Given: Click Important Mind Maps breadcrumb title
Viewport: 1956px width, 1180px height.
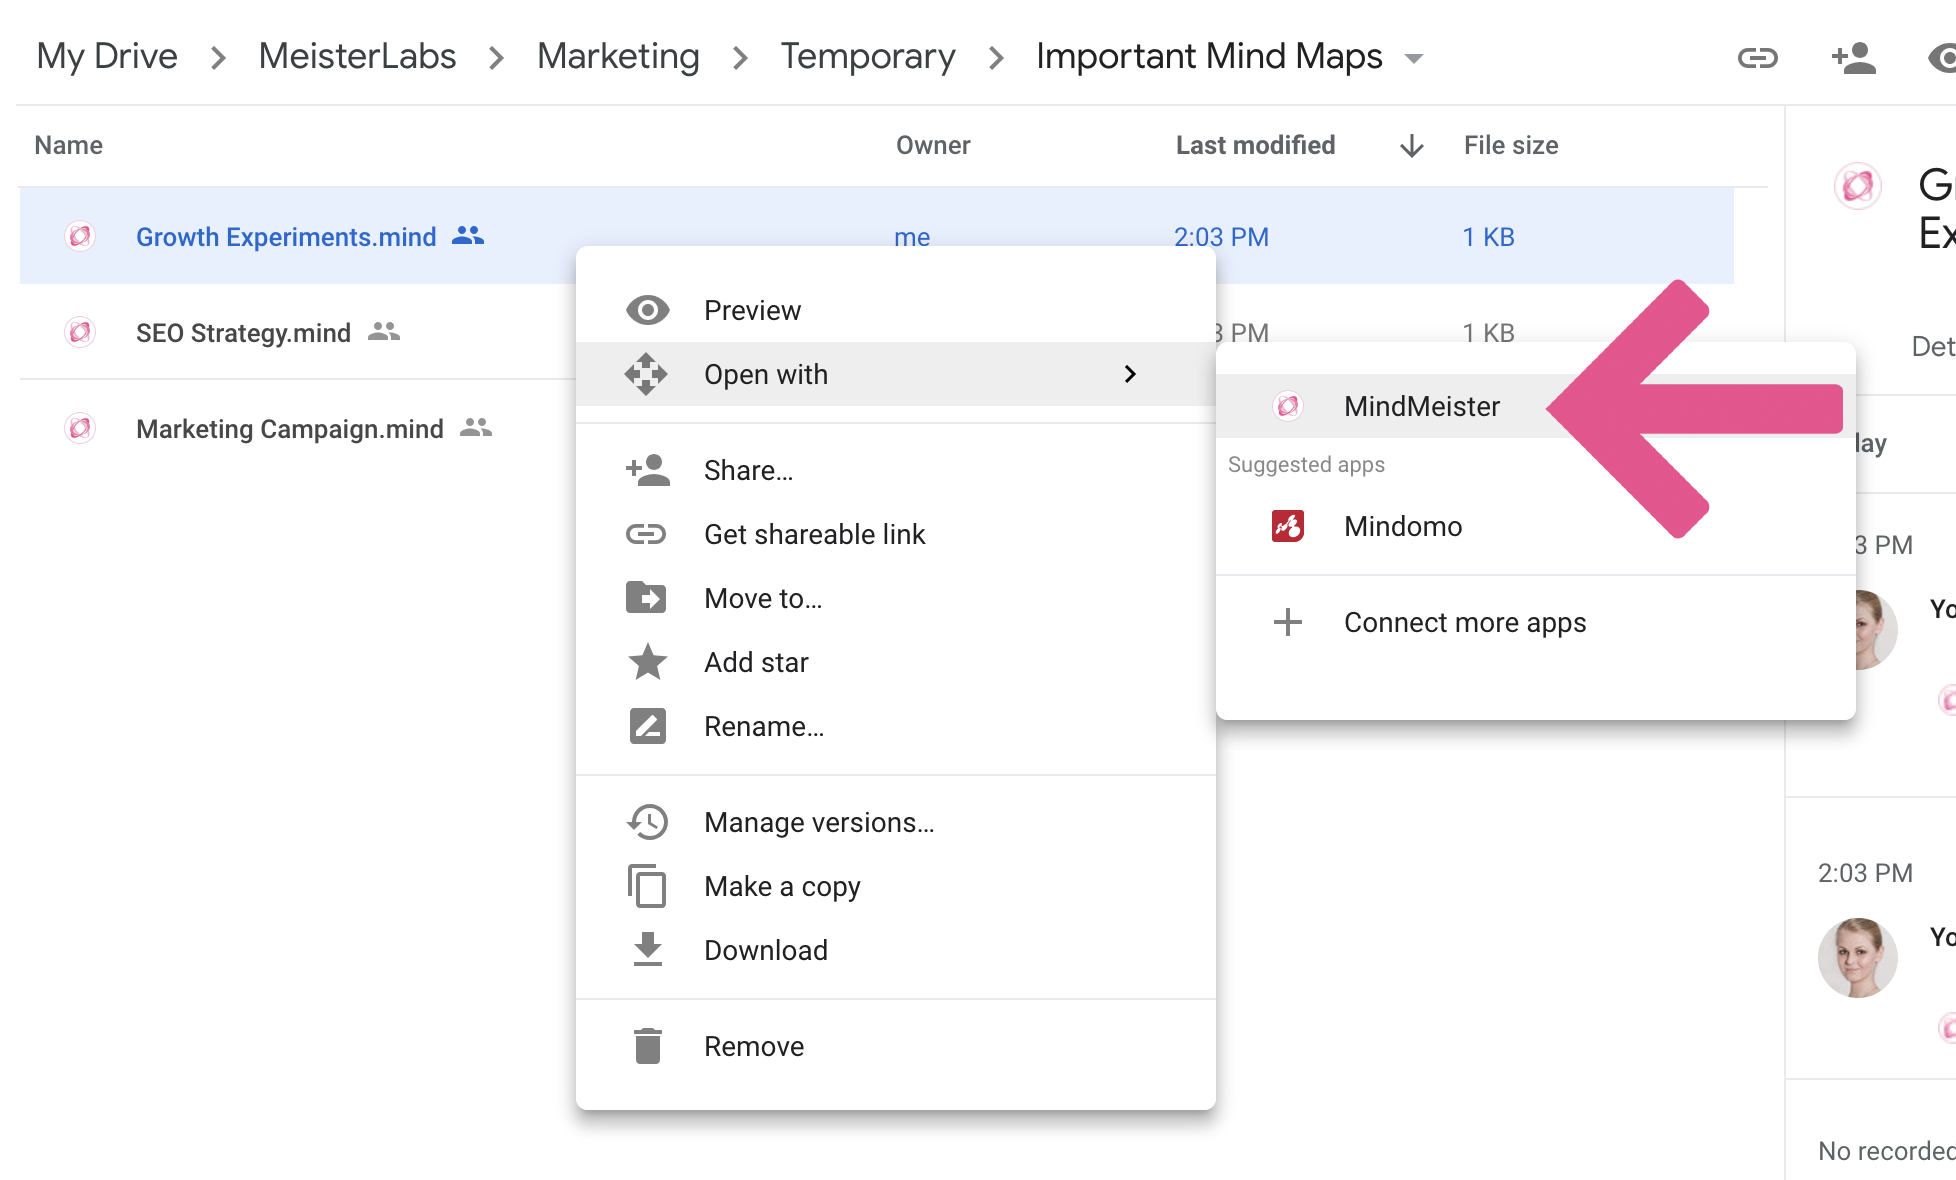Looking at the screenshot, I should tap(1209, 56).
